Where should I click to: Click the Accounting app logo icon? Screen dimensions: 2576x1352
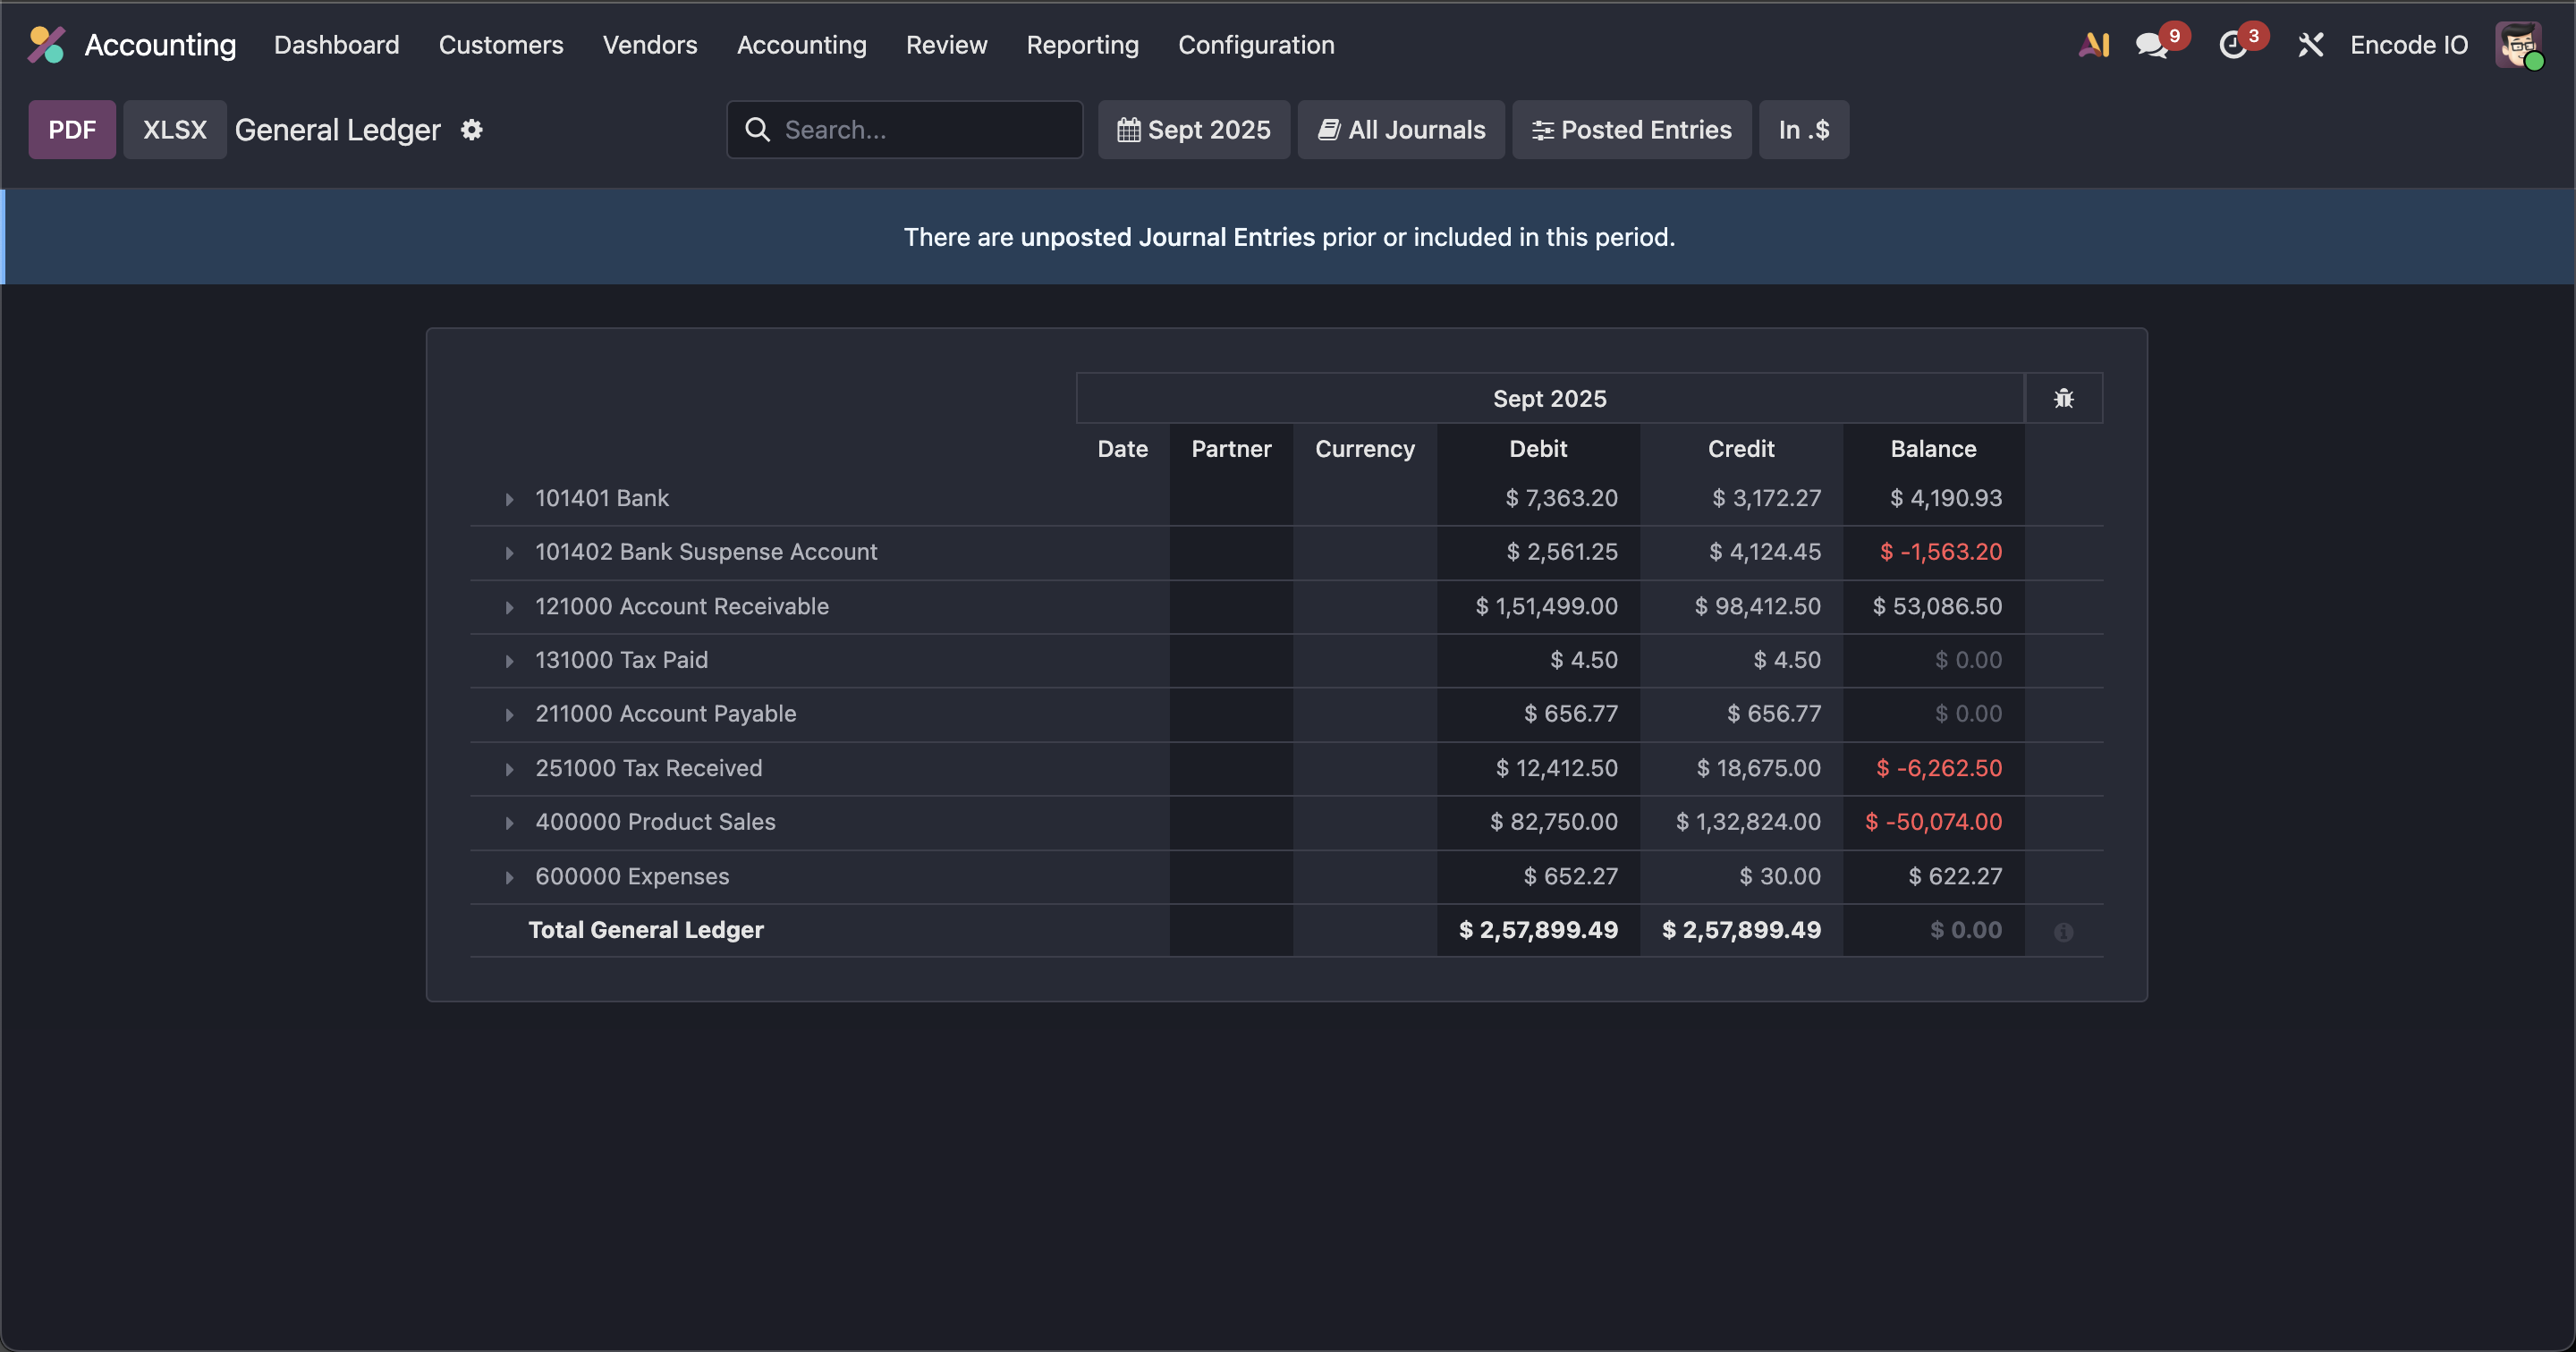click(x=46, y=45)
